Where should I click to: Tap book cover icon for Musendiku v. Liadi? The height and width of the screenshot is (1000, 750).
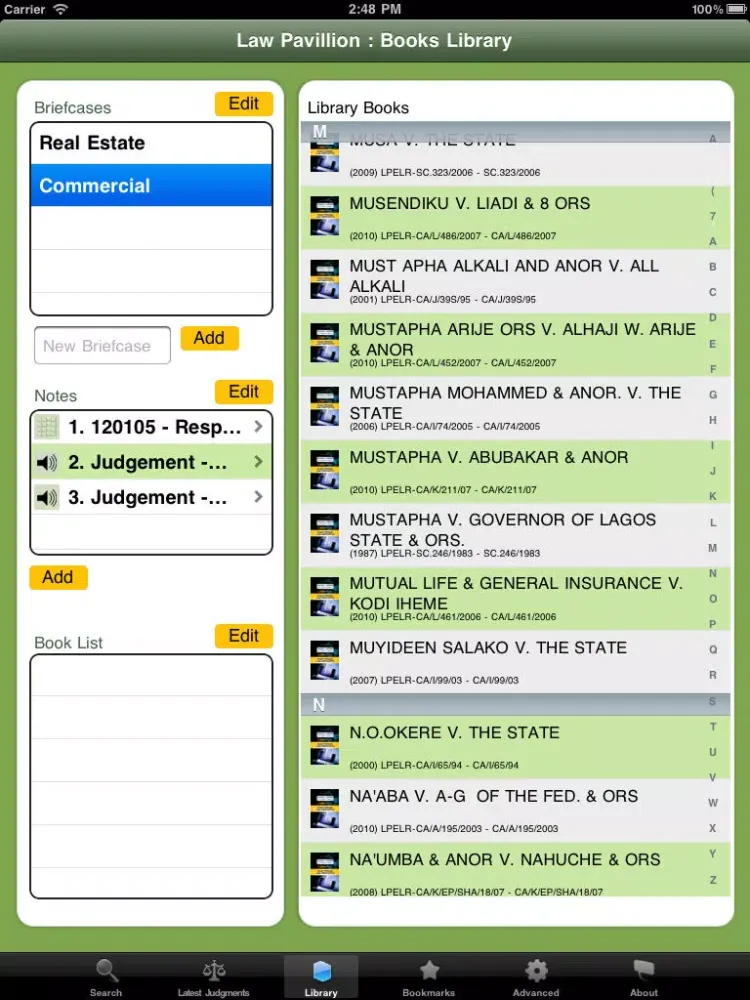pyautogui.click(x=325, y=216)
